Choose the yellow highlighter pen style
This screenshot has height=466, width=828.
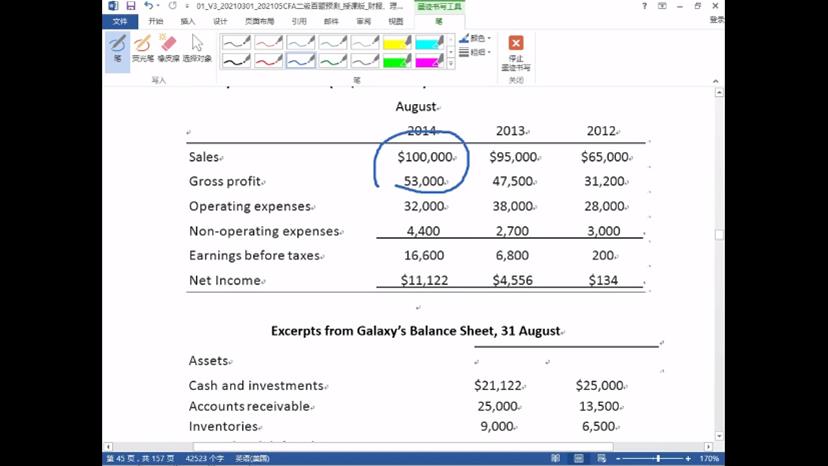(x=397, y=43)
